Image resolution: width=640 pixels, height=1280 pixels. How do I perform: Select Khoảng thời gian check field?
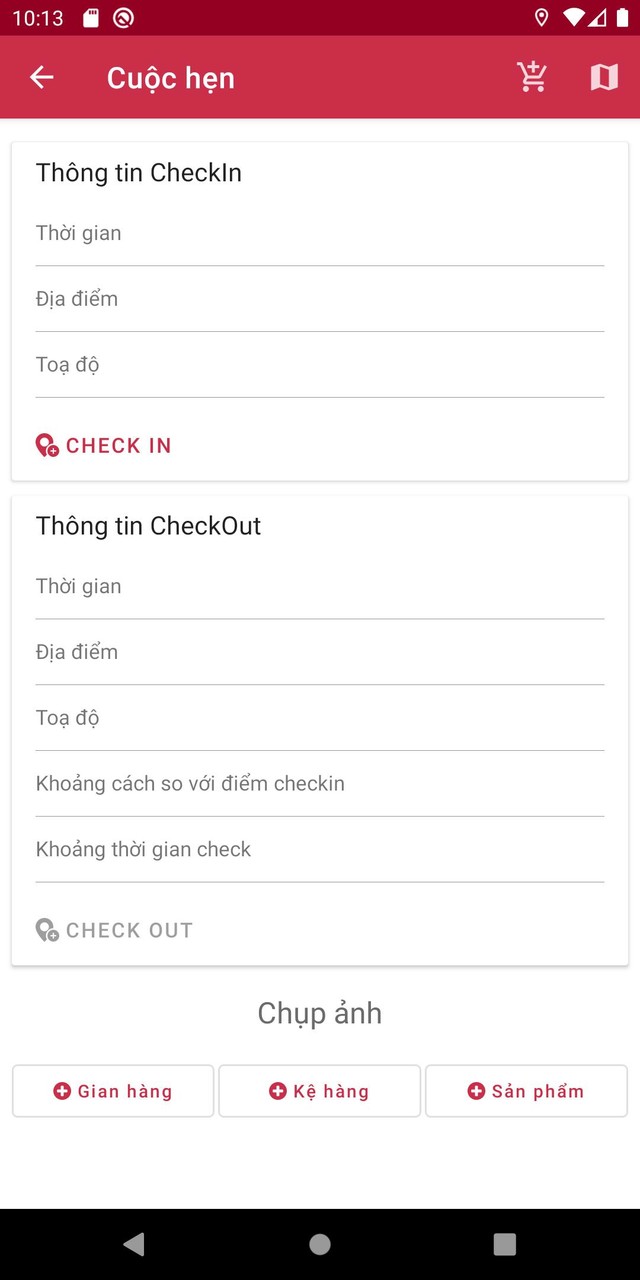320,850
